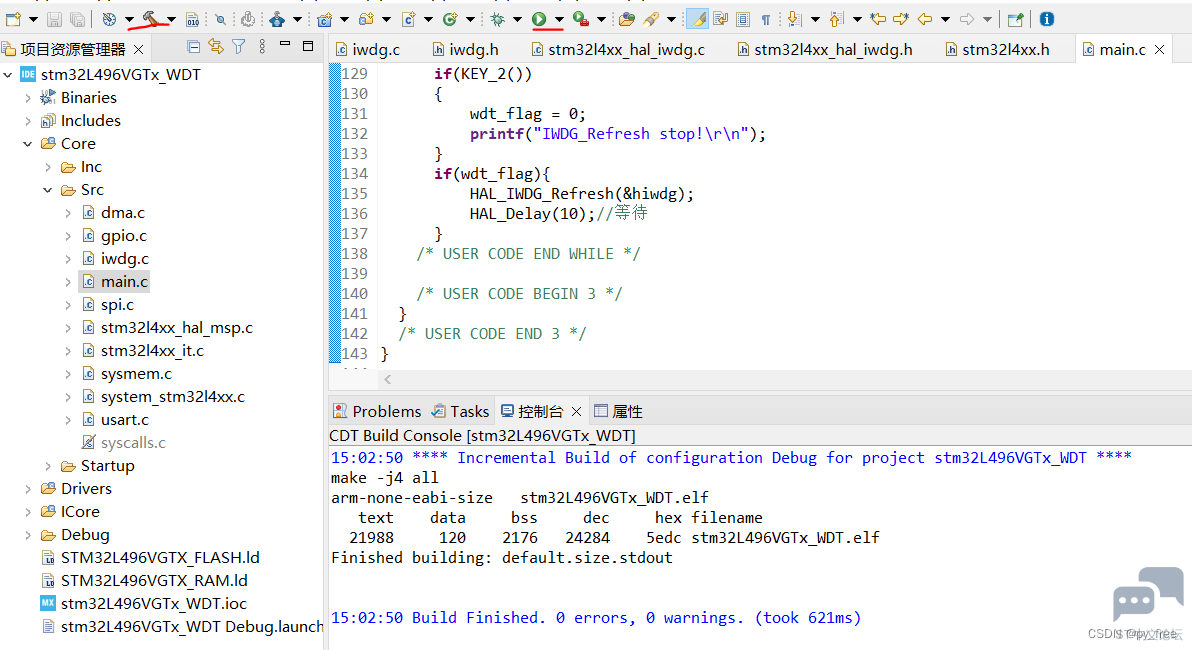
Task: Switch to the iwdg.h editor tab
Action: click(x=465, y=49)
